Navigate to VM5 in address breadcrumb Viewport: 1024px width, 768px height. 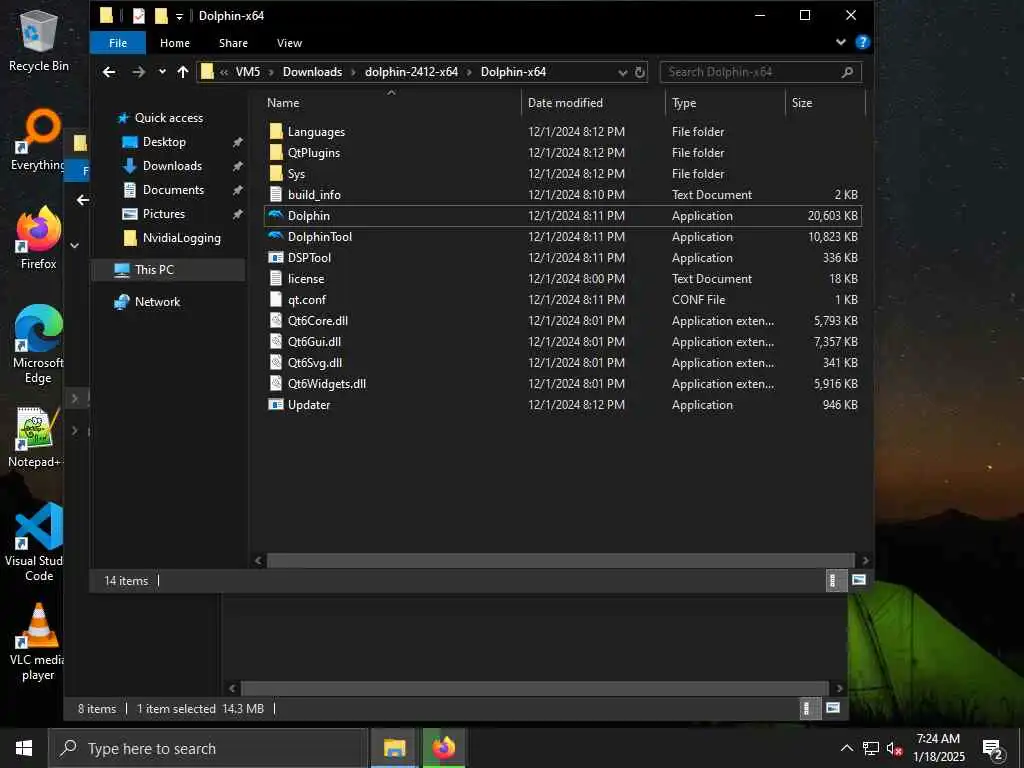pyautogui.click(x=248, y=72)
